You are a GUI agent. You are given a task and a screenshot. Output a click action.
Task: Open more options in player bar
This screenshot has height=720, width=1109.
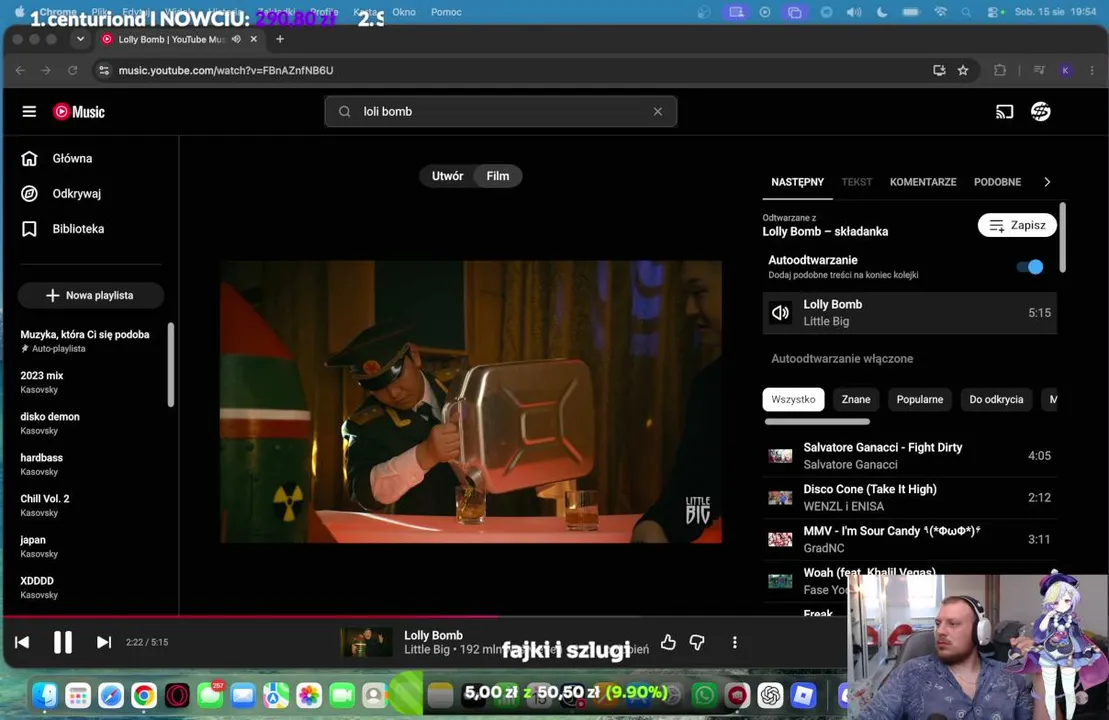(x=735, y=642)
